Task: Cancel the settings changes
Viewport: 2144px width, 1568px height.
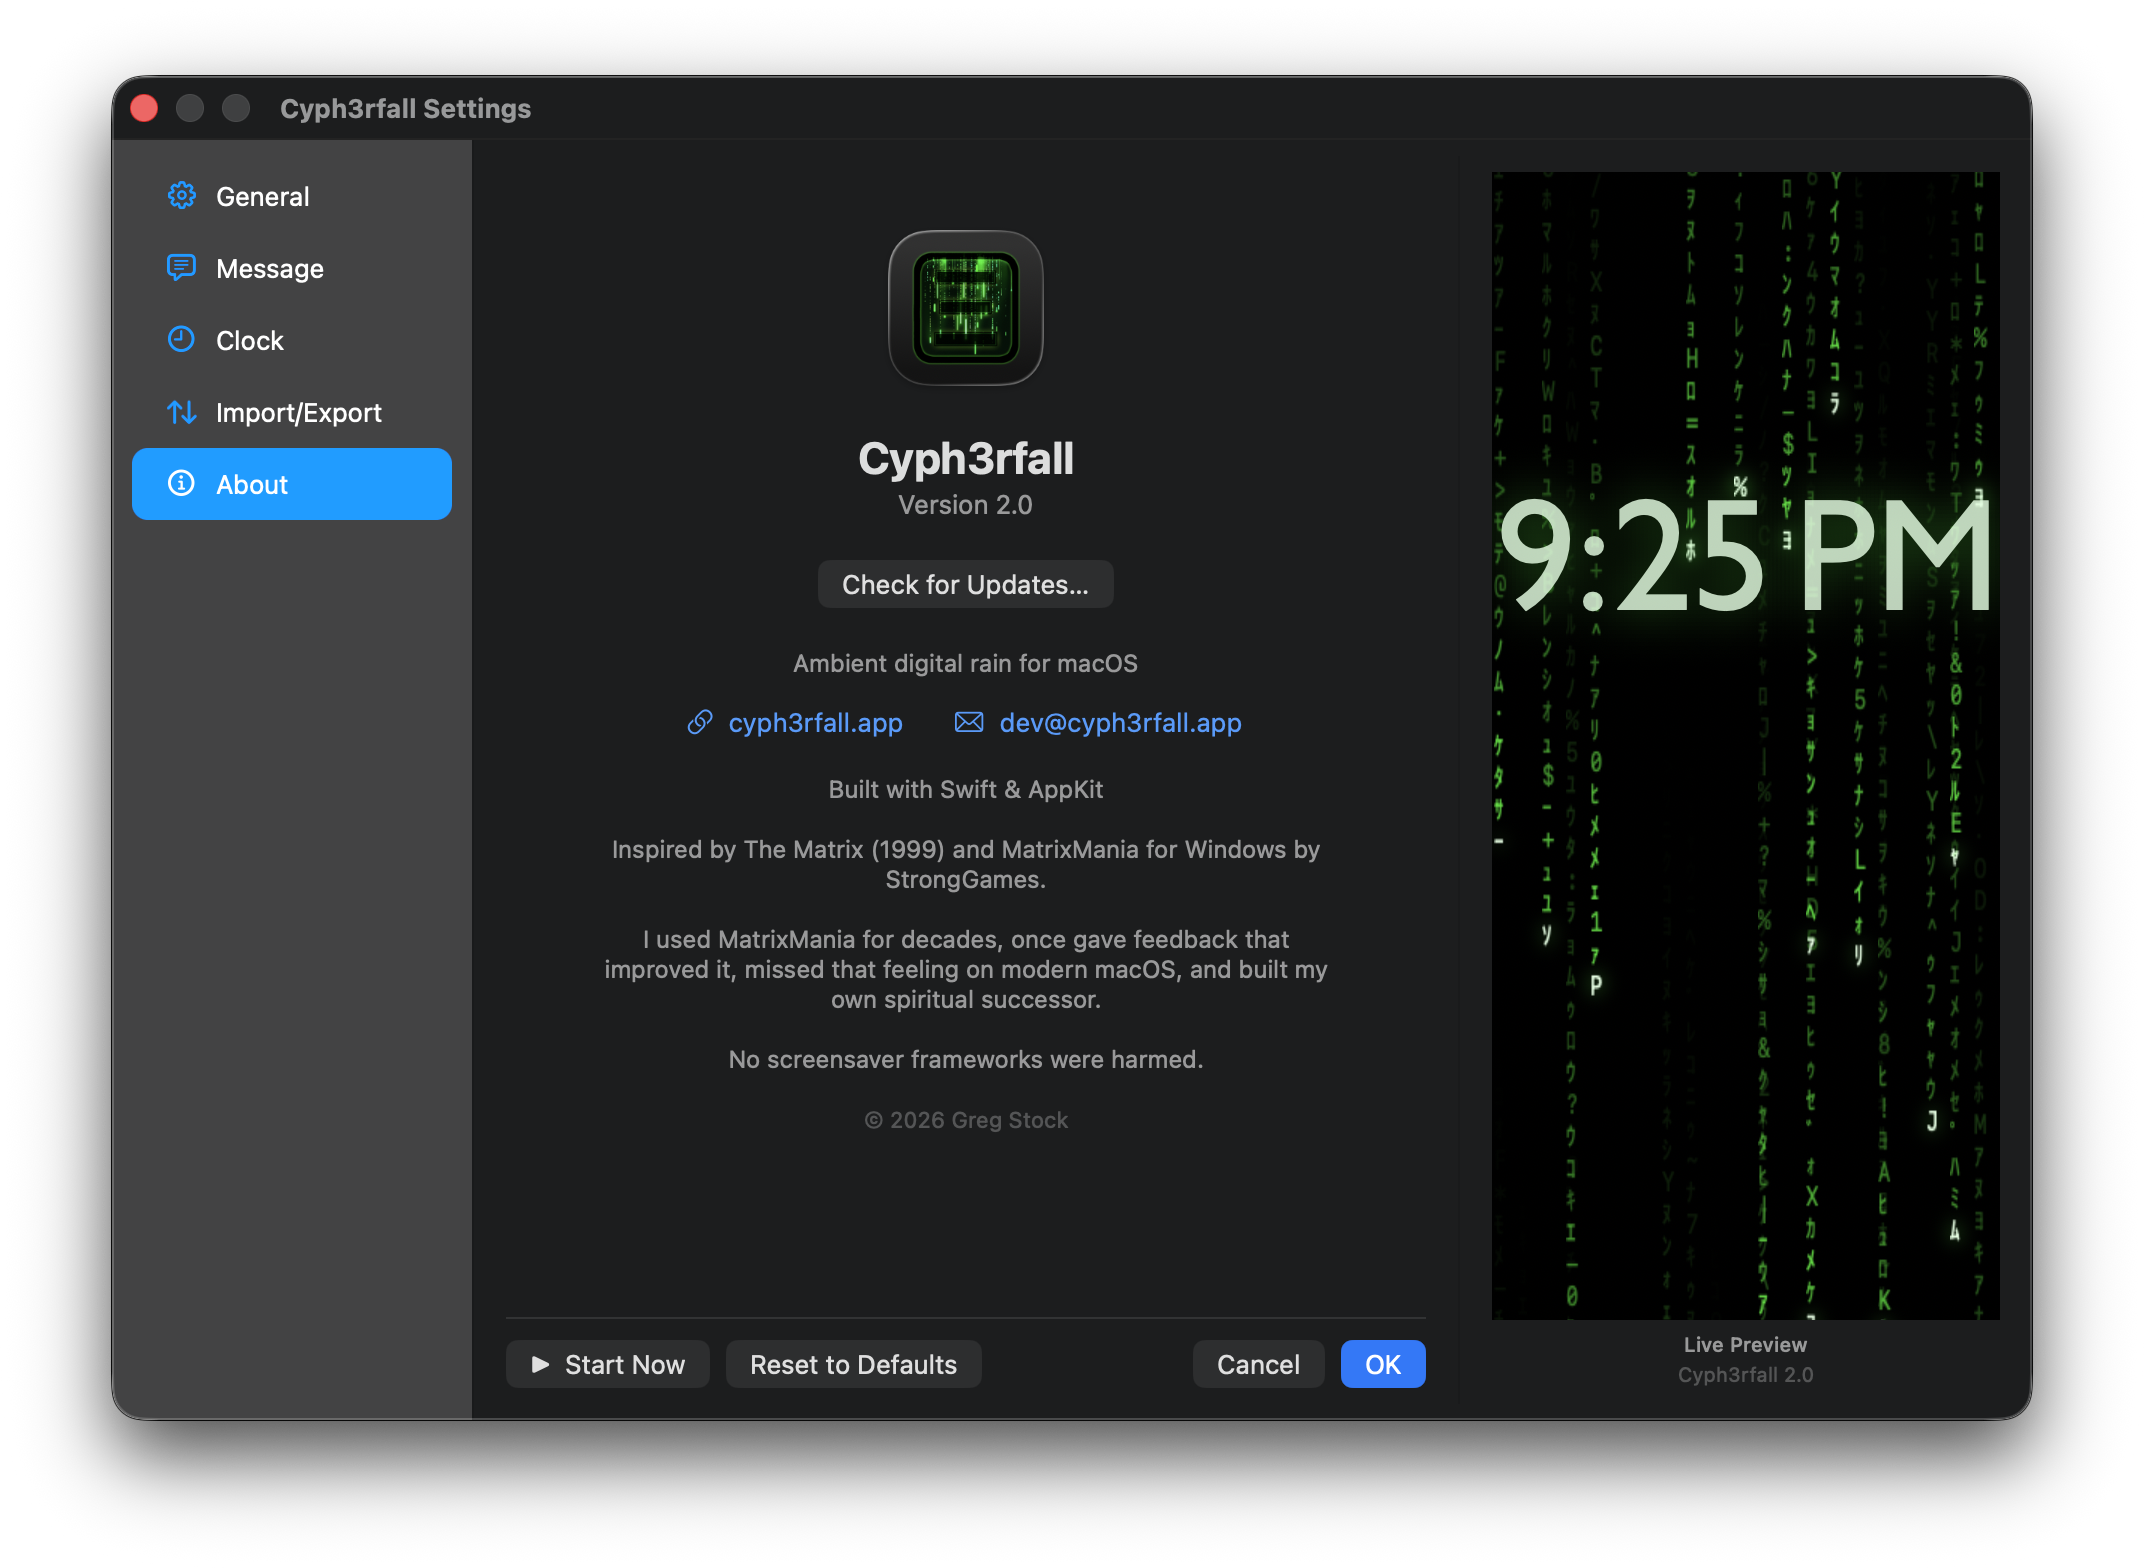Action: coord(1258,1364)
